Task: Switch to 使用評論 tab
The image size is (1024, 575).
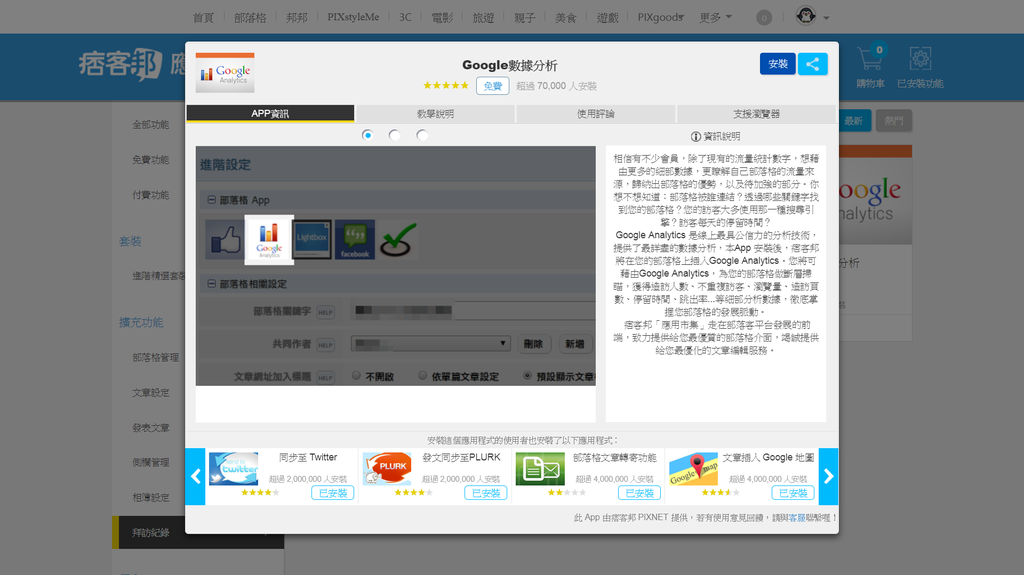Action: pos(596,114)
